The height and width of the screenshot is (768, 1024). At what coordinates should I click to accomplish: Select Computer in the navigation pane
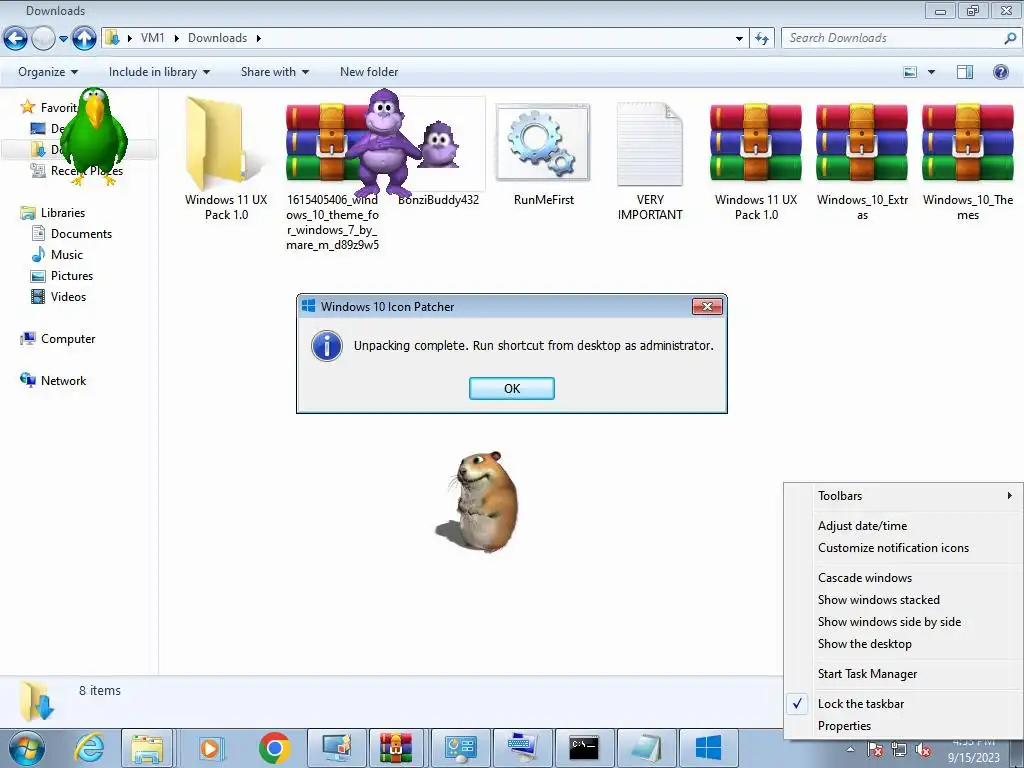tap(57, 339)
